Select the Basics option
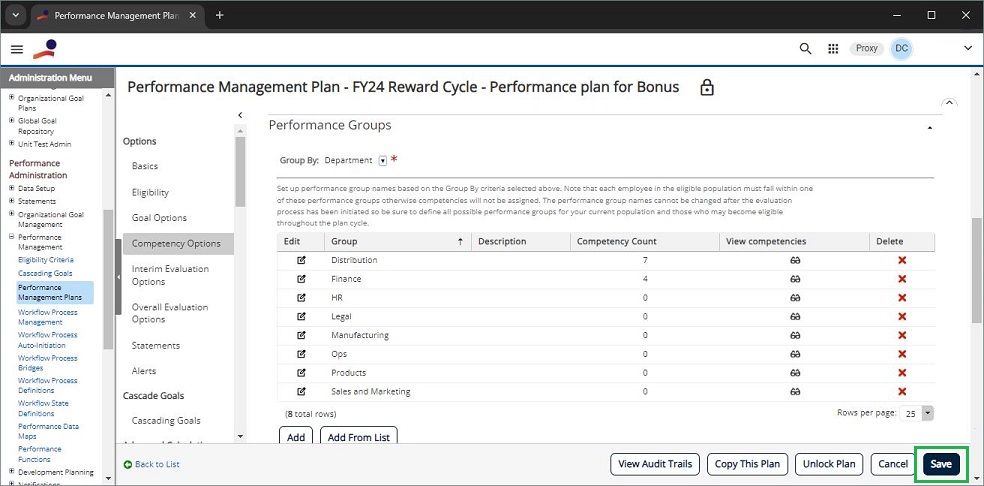This screenshot has height=486, width=984. 145,166
